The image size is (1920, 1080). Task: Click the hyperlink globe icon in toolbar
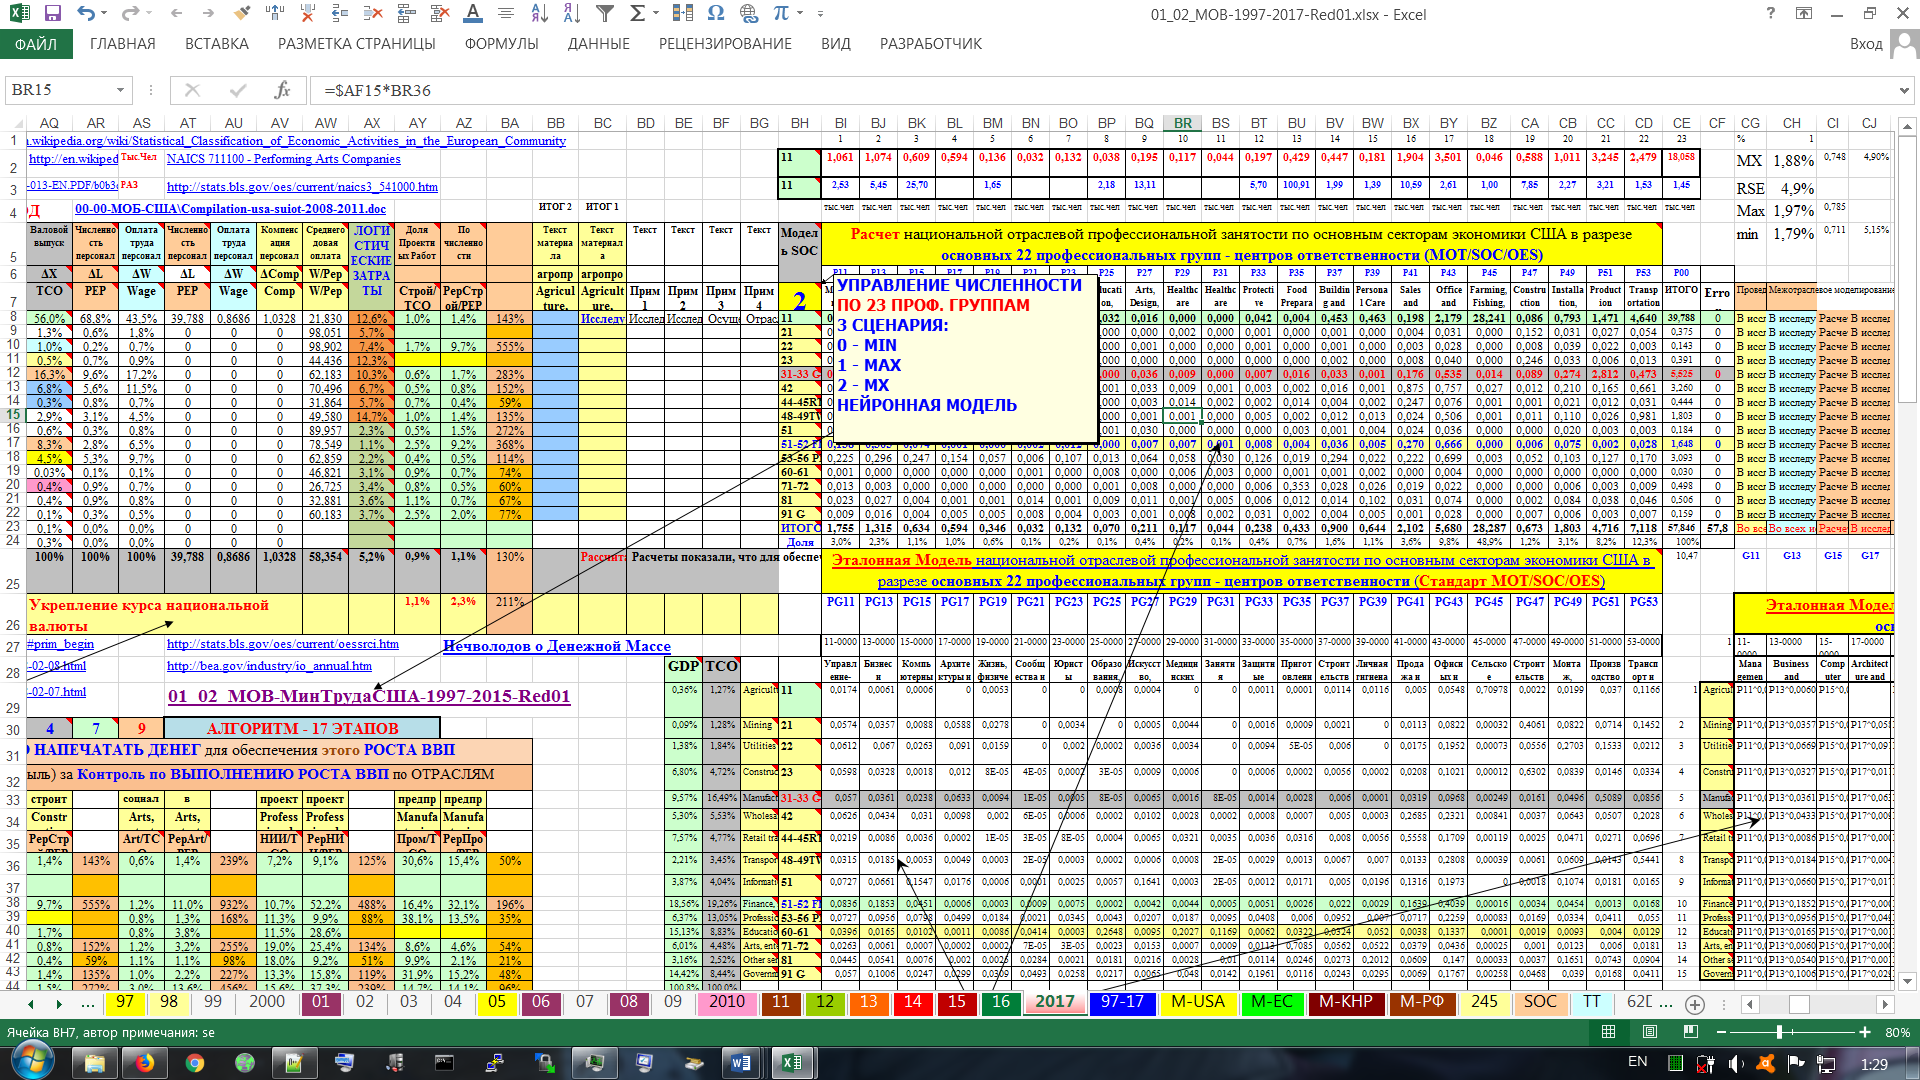(x=748, y=14)
